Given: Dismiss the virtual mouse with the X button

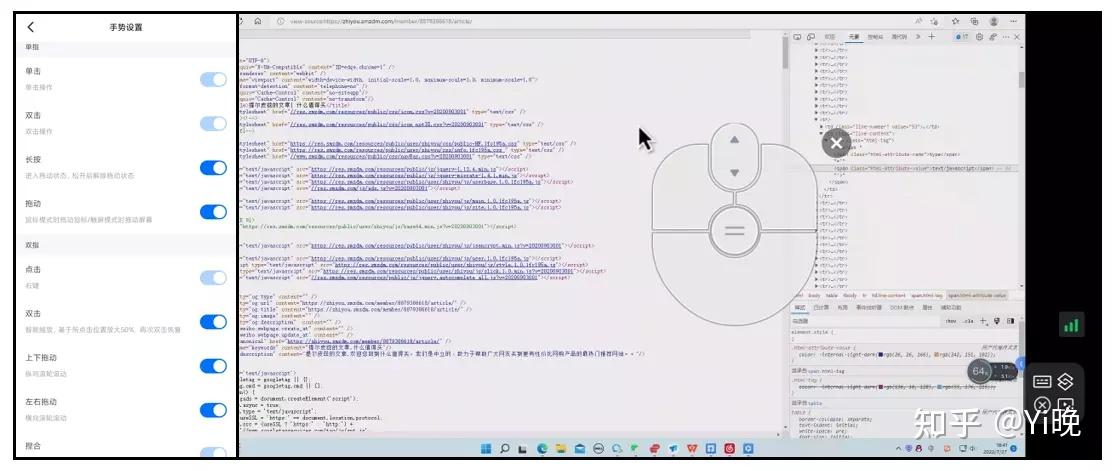Looking at the screenshot, I should [836, 143].
